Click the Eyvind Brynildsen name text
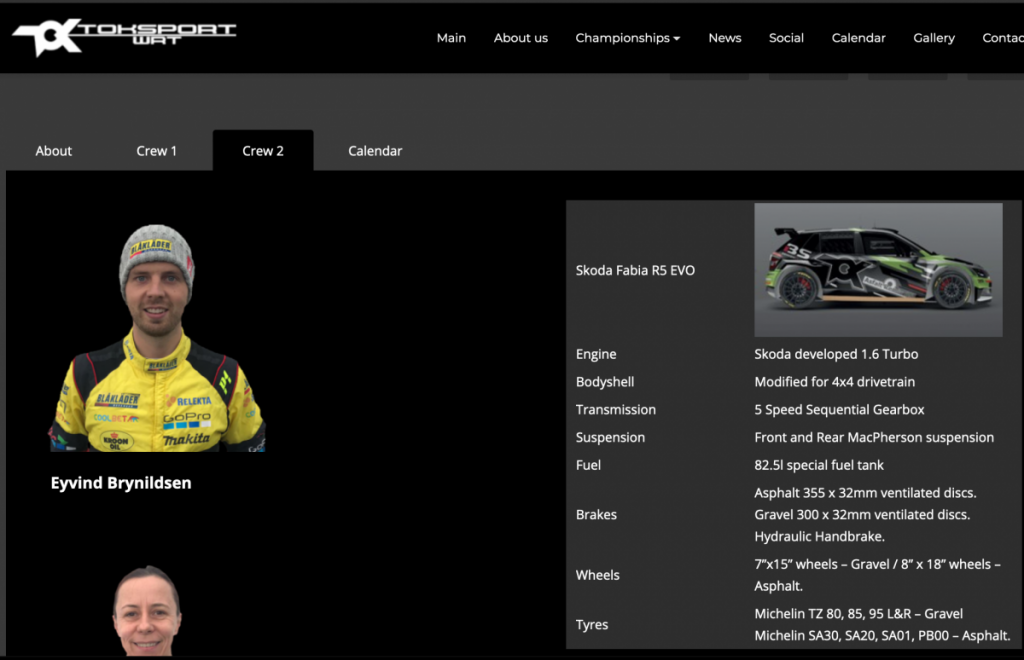The width and height of the screenshot is (1024, 660). (x=121, y=483)
